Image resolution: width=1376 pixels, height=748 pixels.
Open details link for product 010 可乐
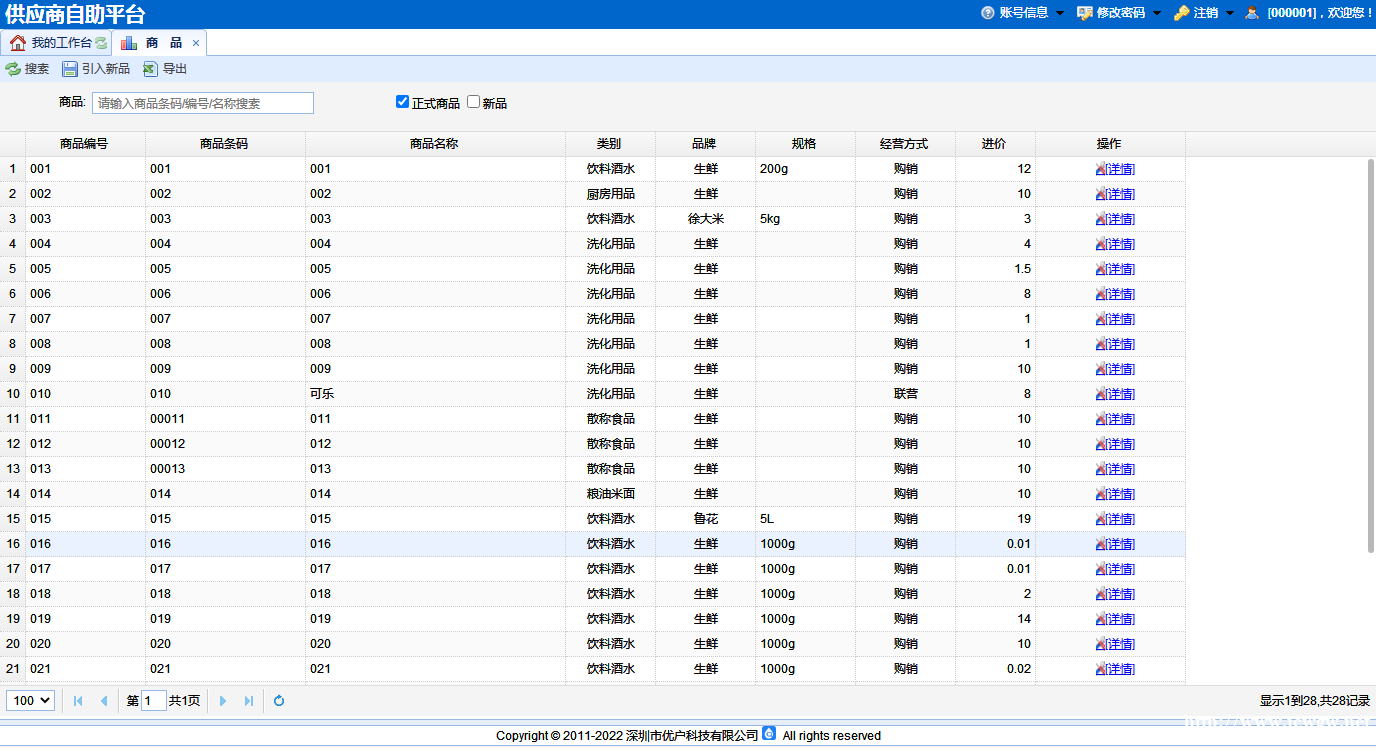point(1119,394)
